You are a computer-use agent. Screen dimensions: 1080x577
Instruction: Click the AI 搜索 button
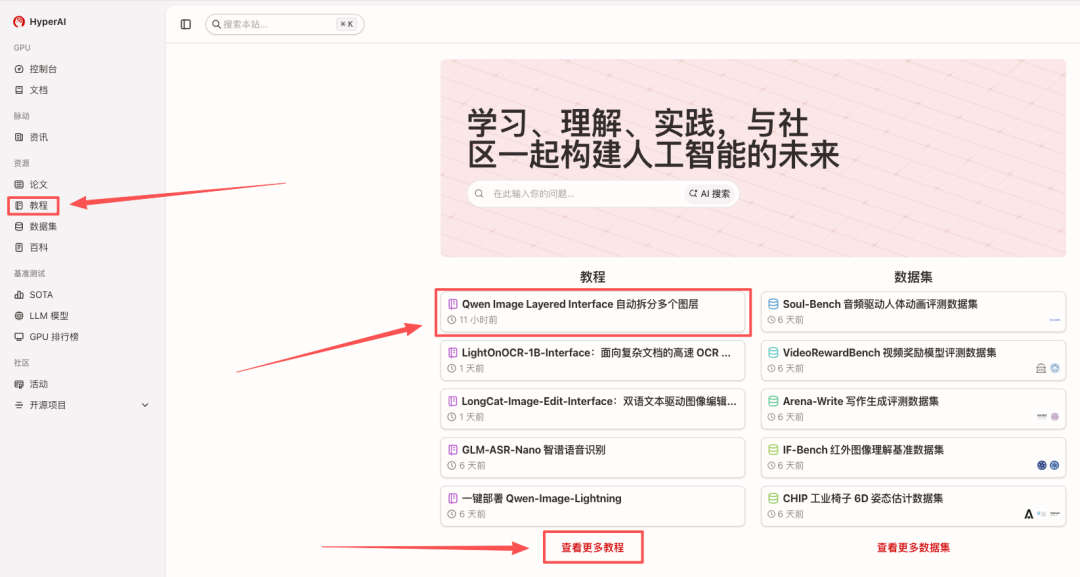[x=711, y=194]
